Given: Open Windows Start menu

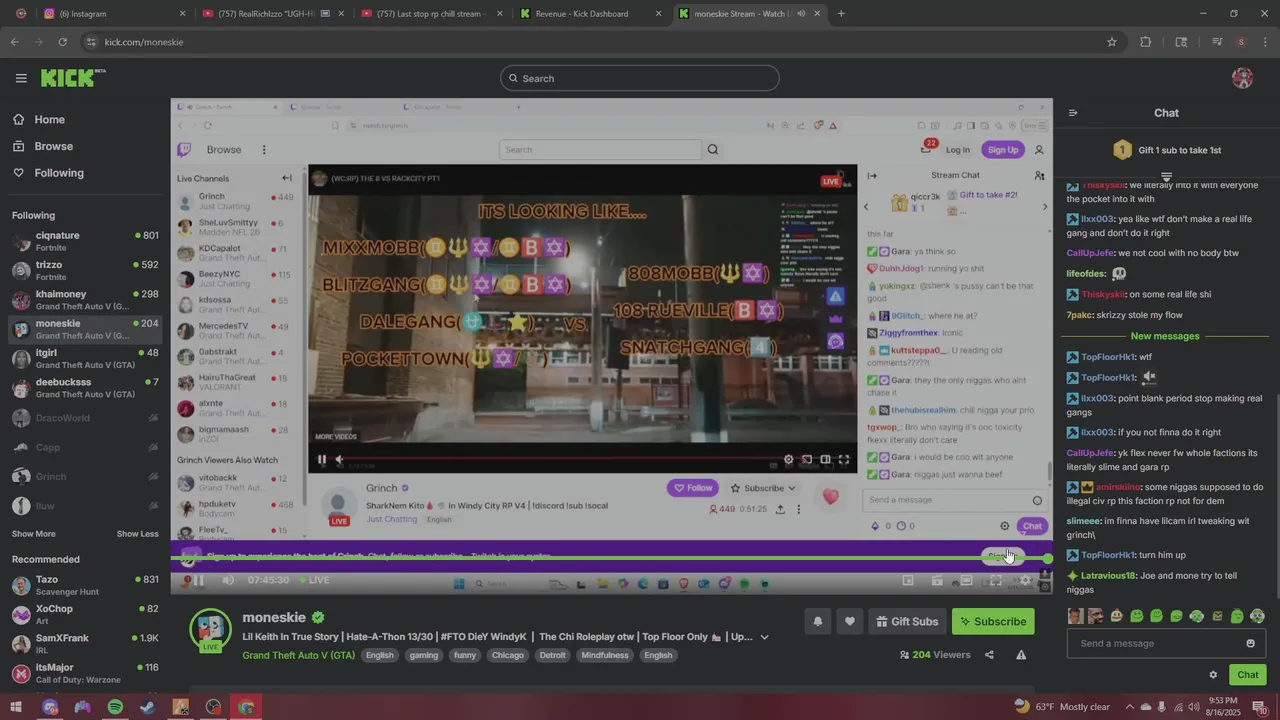Looking at the screenshot, I should click(x=16, y=707).
